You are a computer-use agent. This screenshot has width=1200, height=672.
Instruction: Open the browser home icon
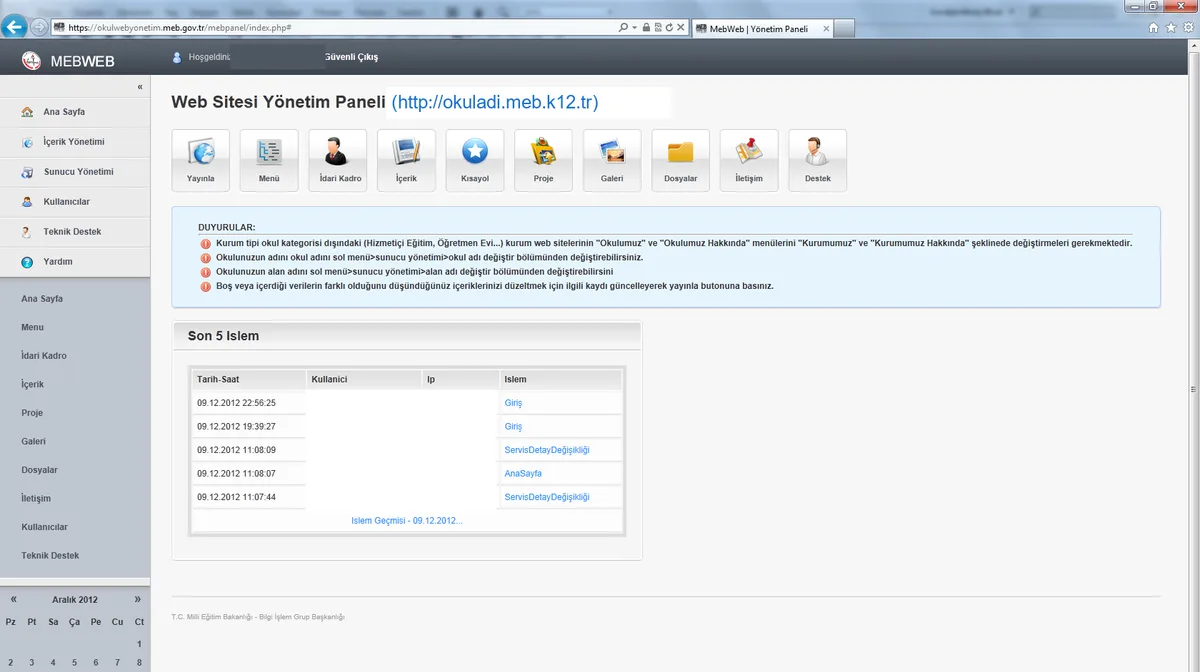1155,28
